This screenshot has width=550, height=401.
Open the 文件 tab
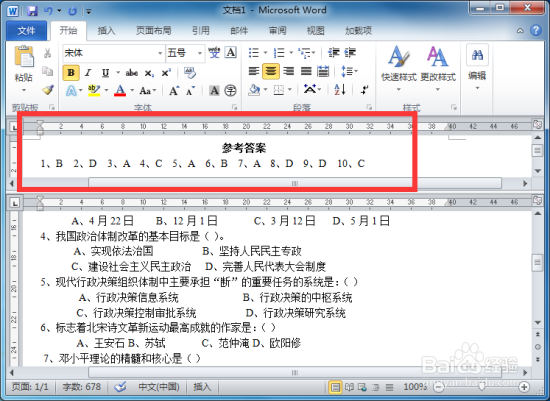[x=27, y=31]
